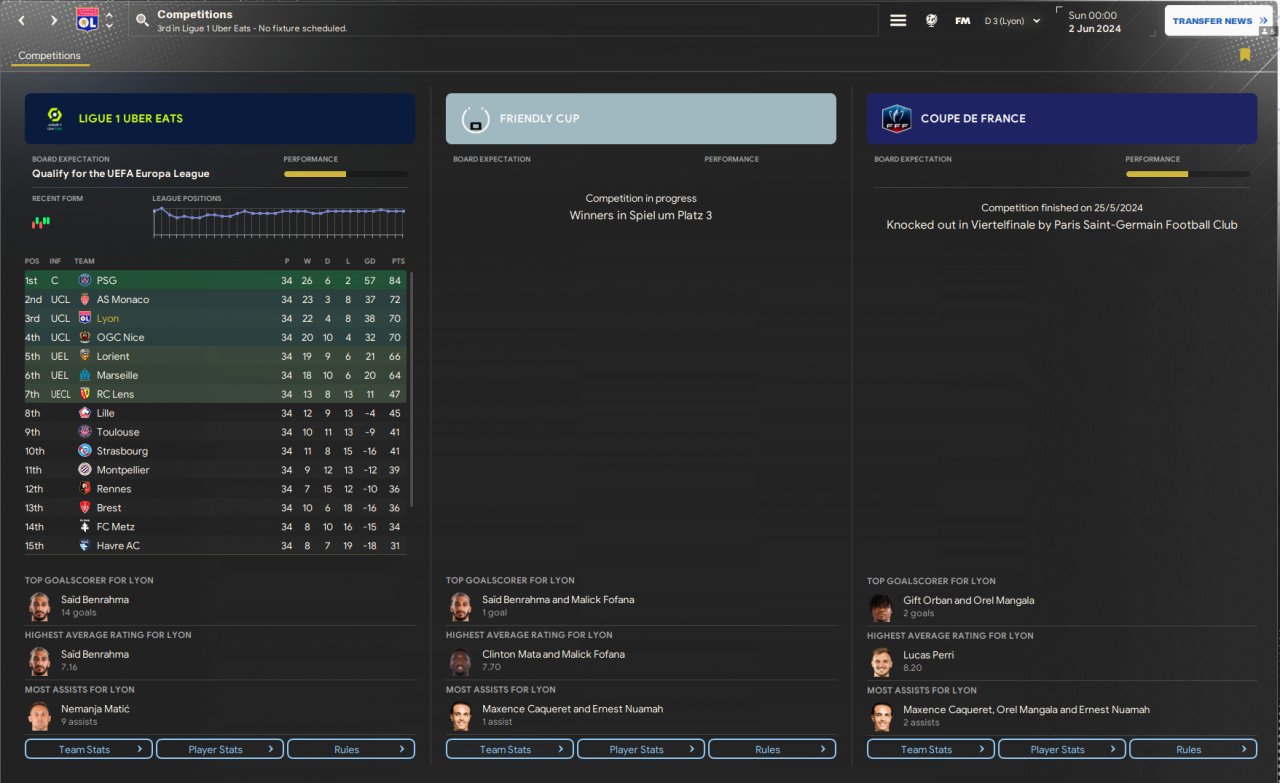The height and width of the screenshot is (783, 1280).
Task: Expand the D 3 (Lyon) manager dropdown
Action: (x=1013, y=20)
